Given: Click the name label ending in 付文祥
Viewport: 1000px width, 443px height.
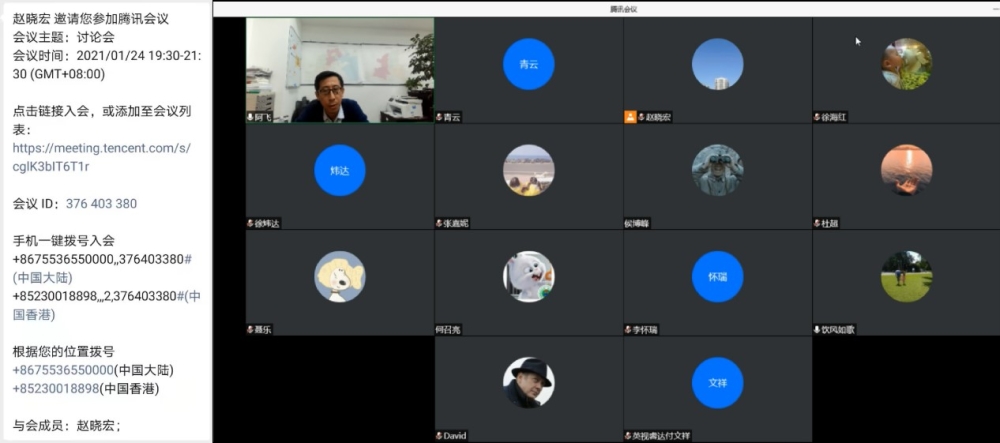Looking at the screenshot, I should coord(661,436).
